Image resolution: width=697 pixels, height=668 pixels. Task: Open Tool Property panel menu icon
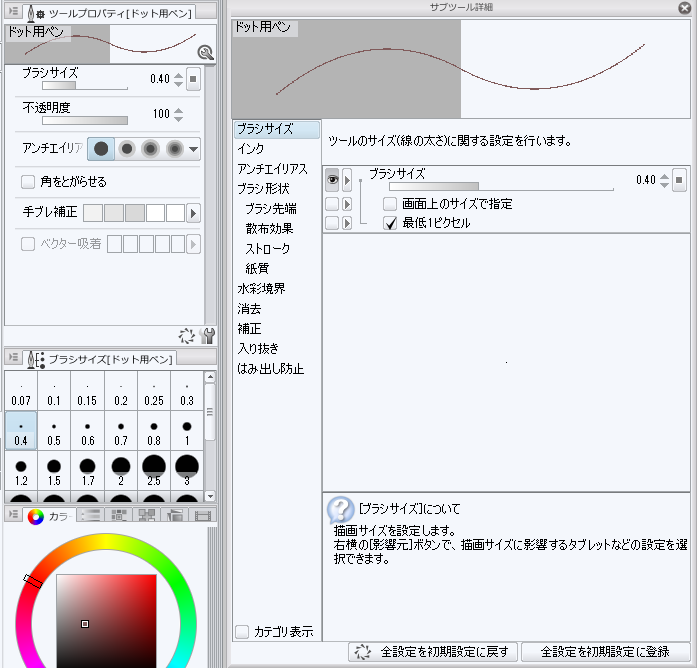10,11
